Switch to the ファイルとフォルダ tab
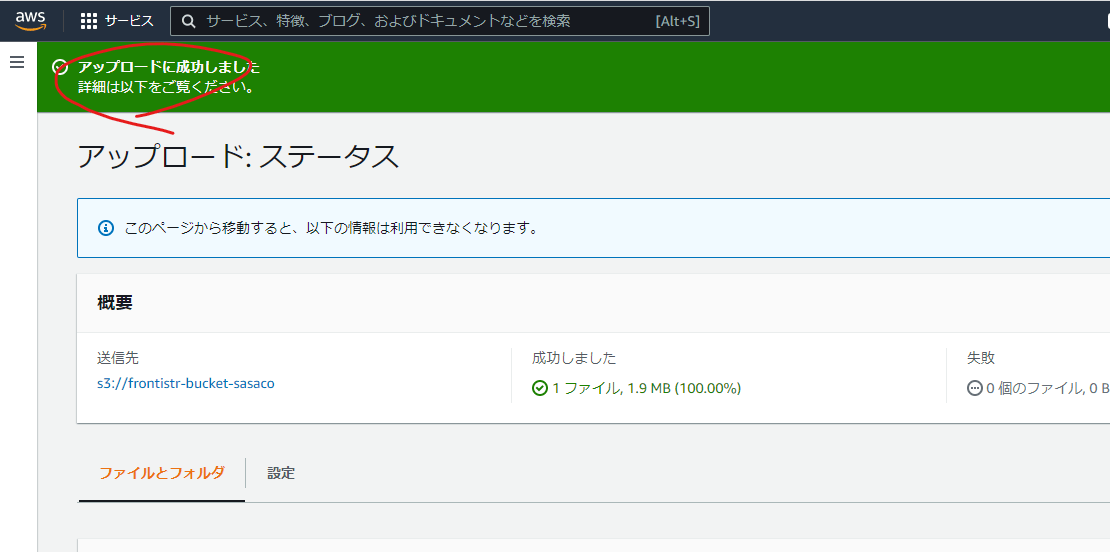Viewport: 1110px width, 552px height. (x=162, y=473)
